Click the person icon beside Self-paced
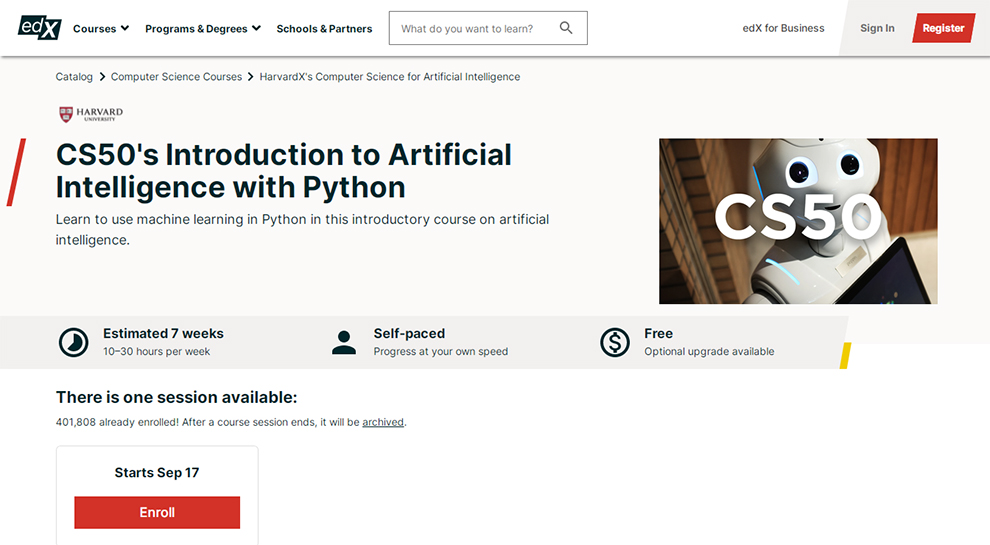Image resolution: width=990 pixels, height=545 pixels. (x=344, y=342)
